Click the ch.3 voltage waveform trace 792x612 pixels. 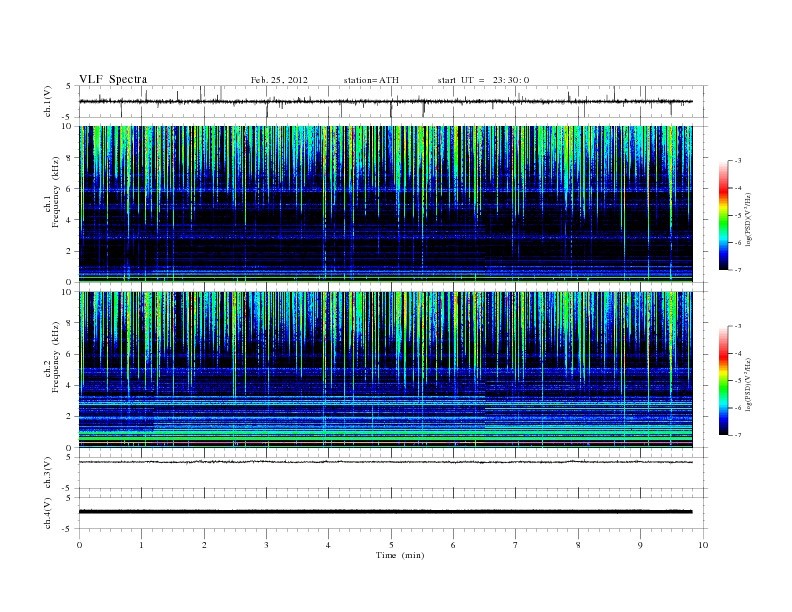click(385, 462)
